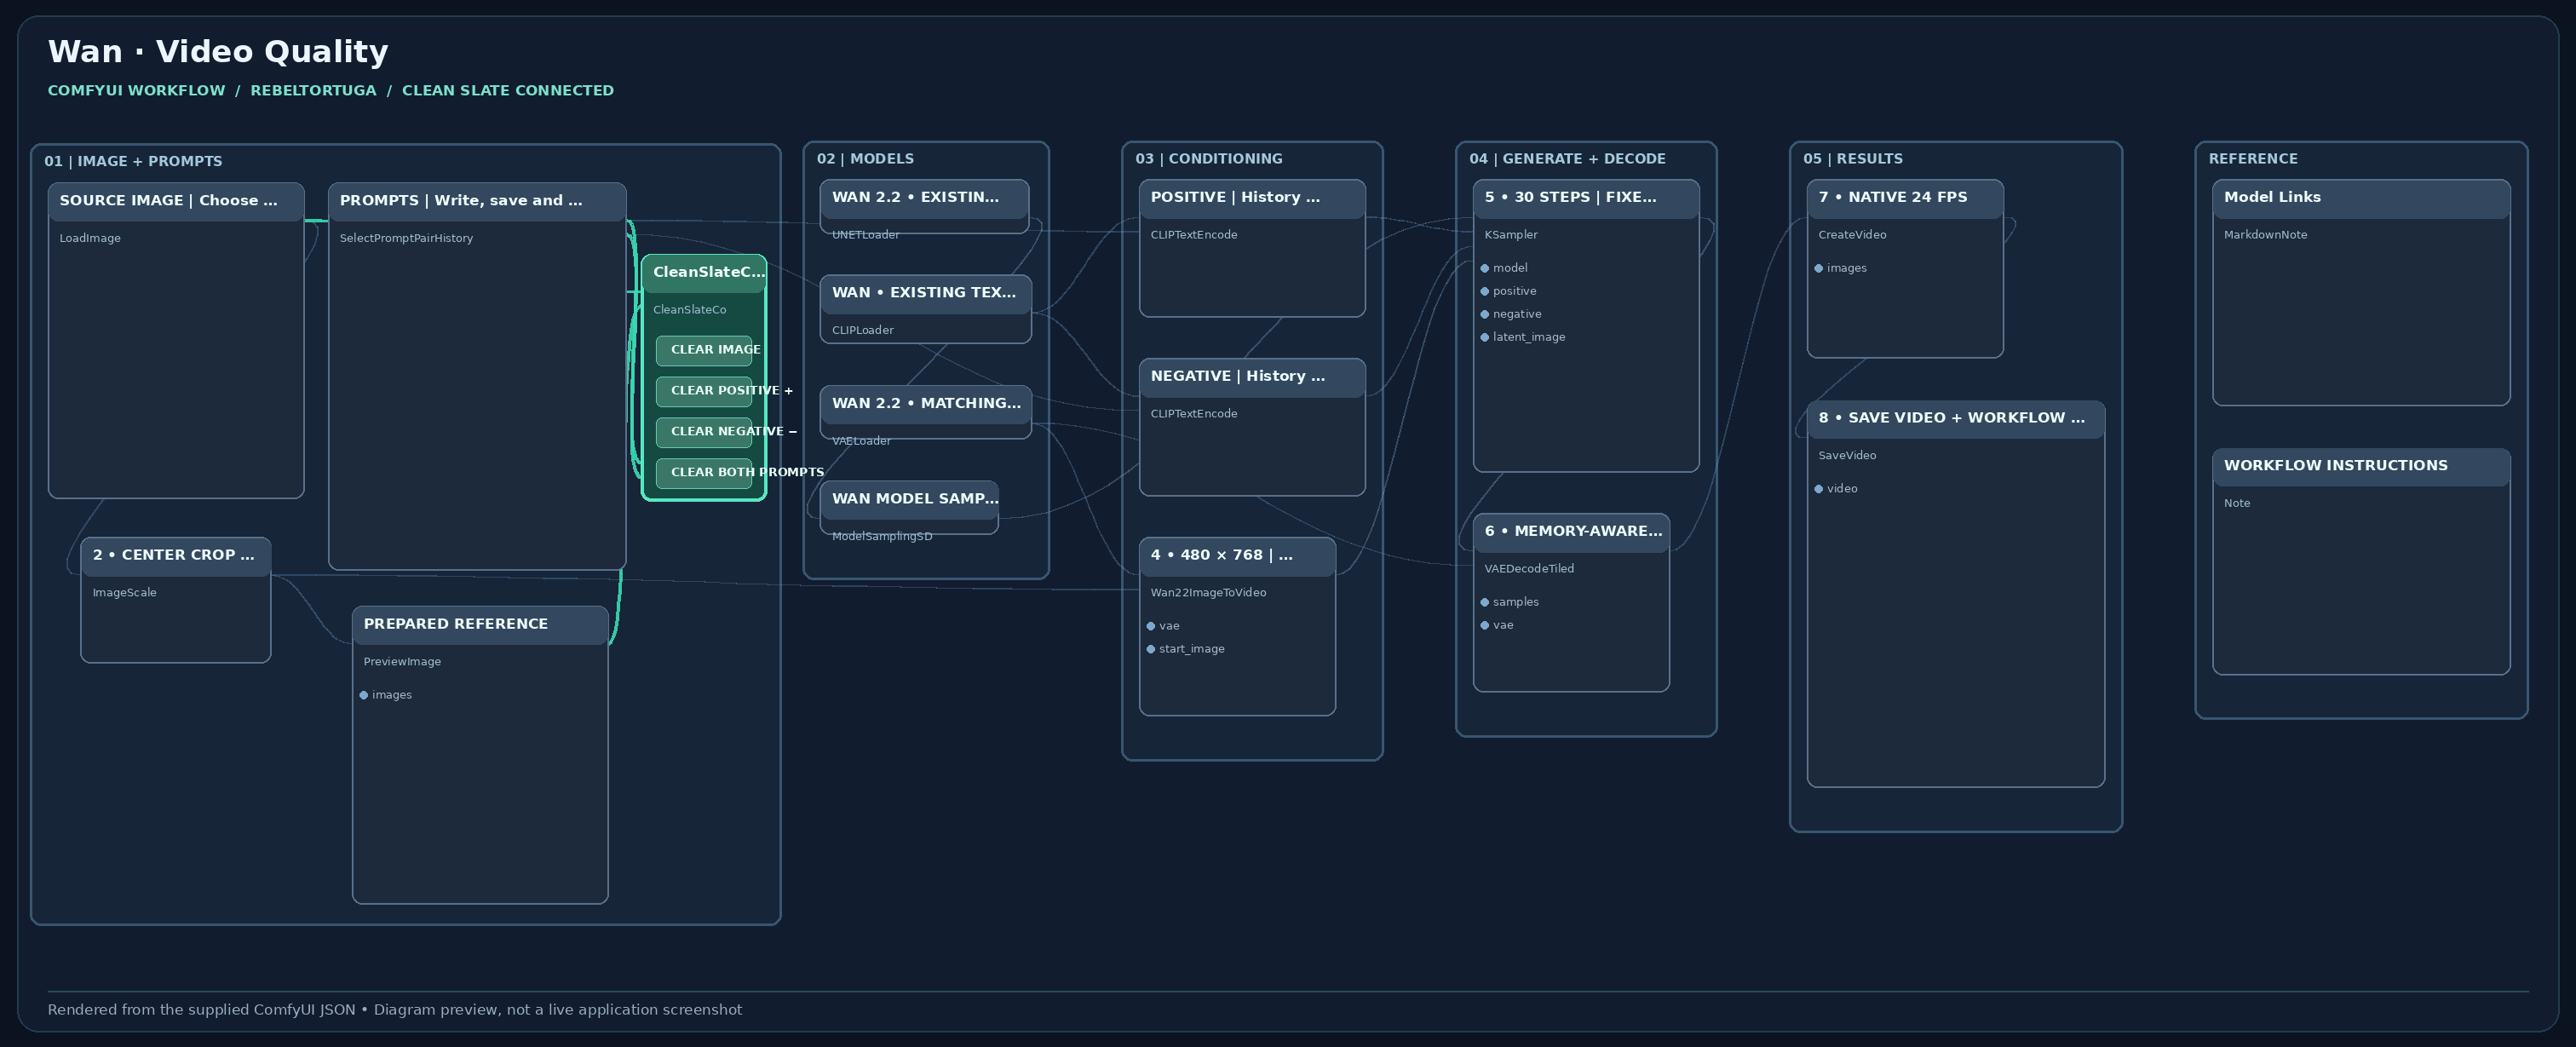Click the "02 | MODELS" group title
The width and height of the screenshot is (2576, 1047).
[865, 159]
